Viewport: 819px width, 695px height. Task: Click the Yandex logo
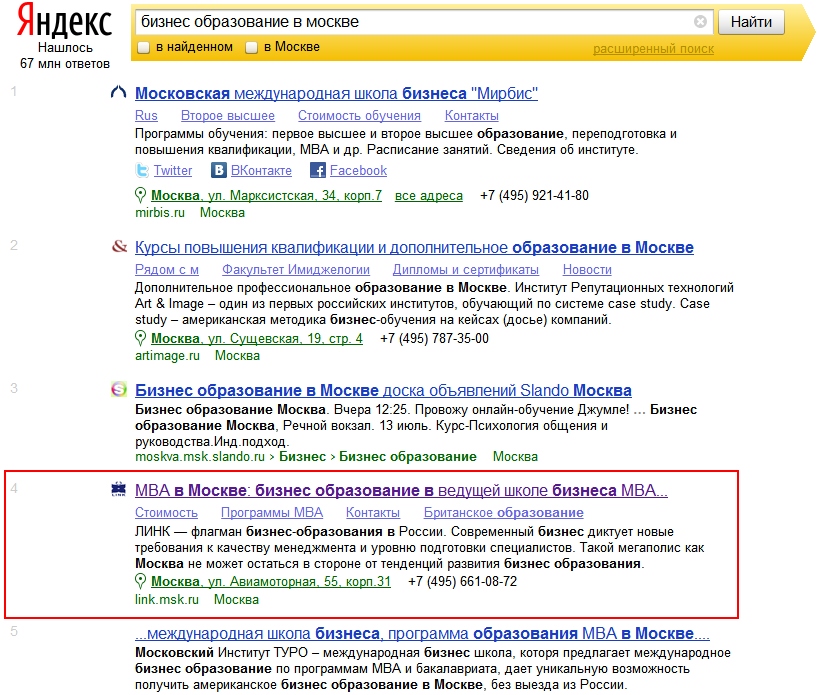(x=64, y=21)
